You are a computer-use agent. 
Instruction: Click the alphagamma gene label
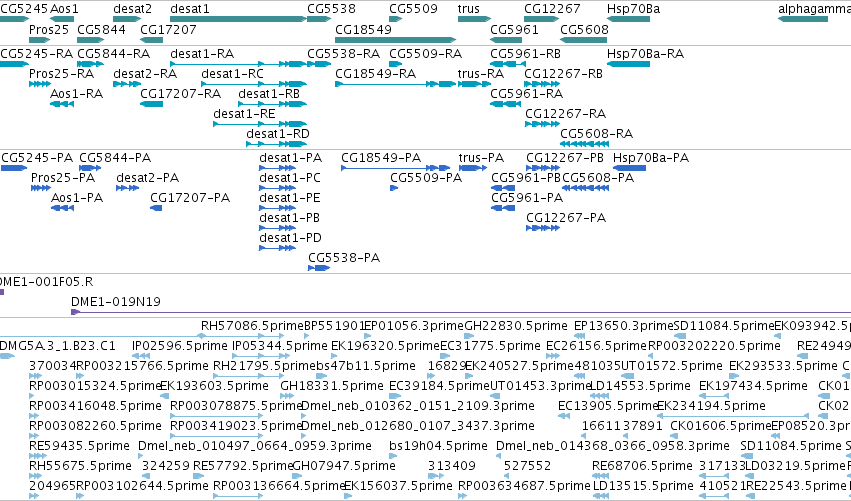point(814,9)
